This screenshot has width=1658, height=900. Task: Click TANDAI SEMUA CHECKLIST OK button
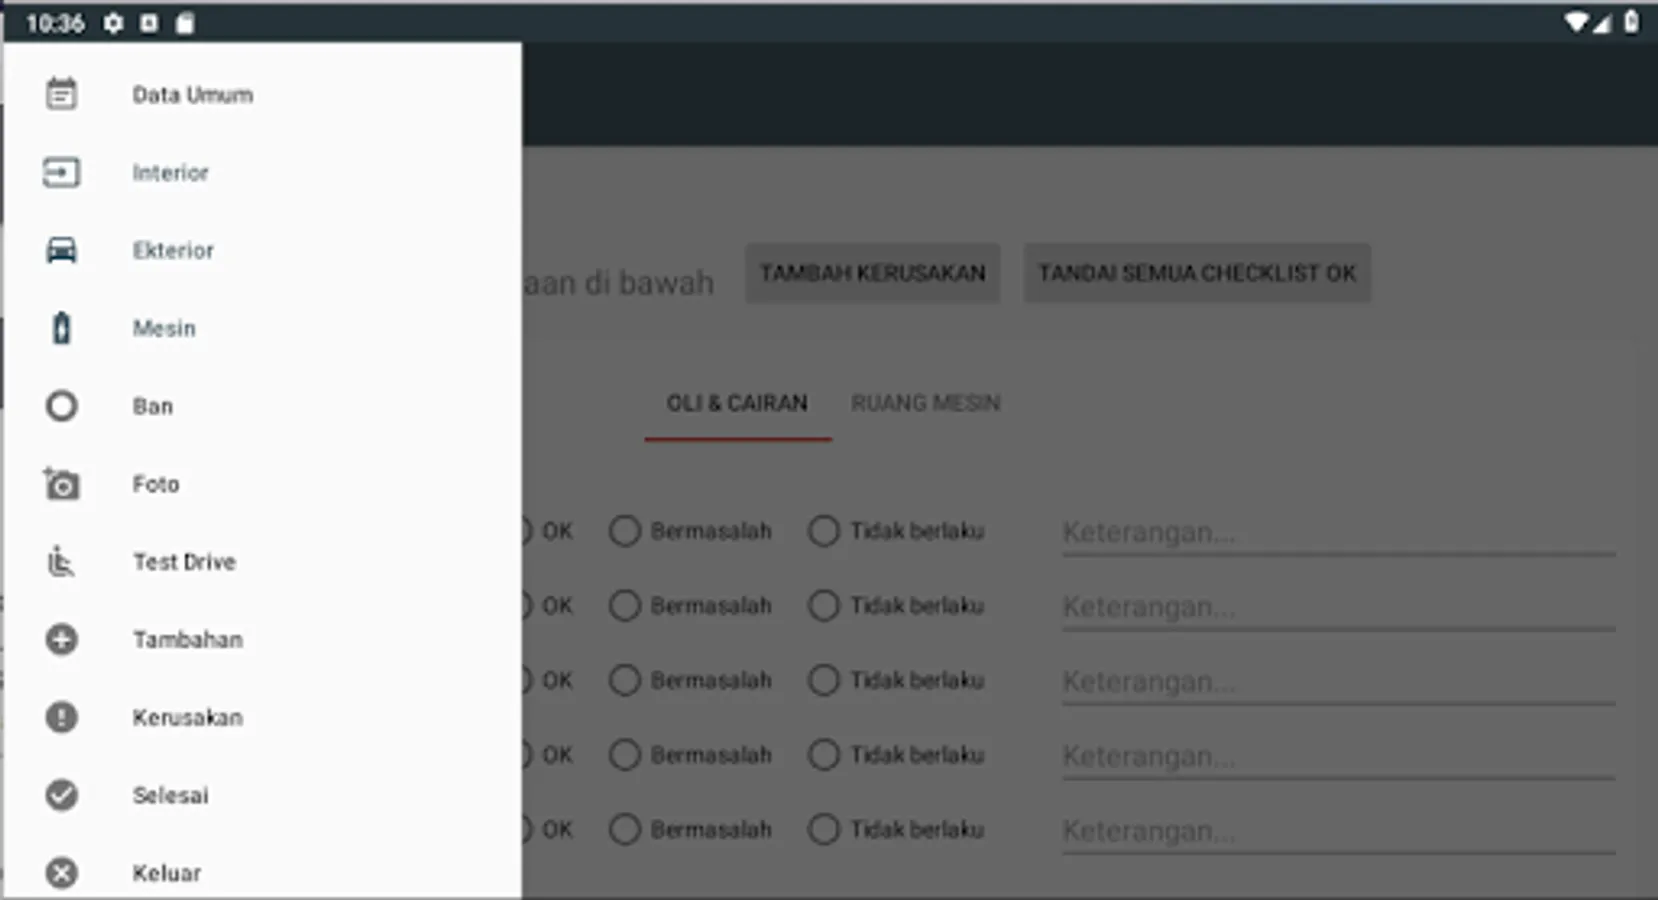point(1197,273)
